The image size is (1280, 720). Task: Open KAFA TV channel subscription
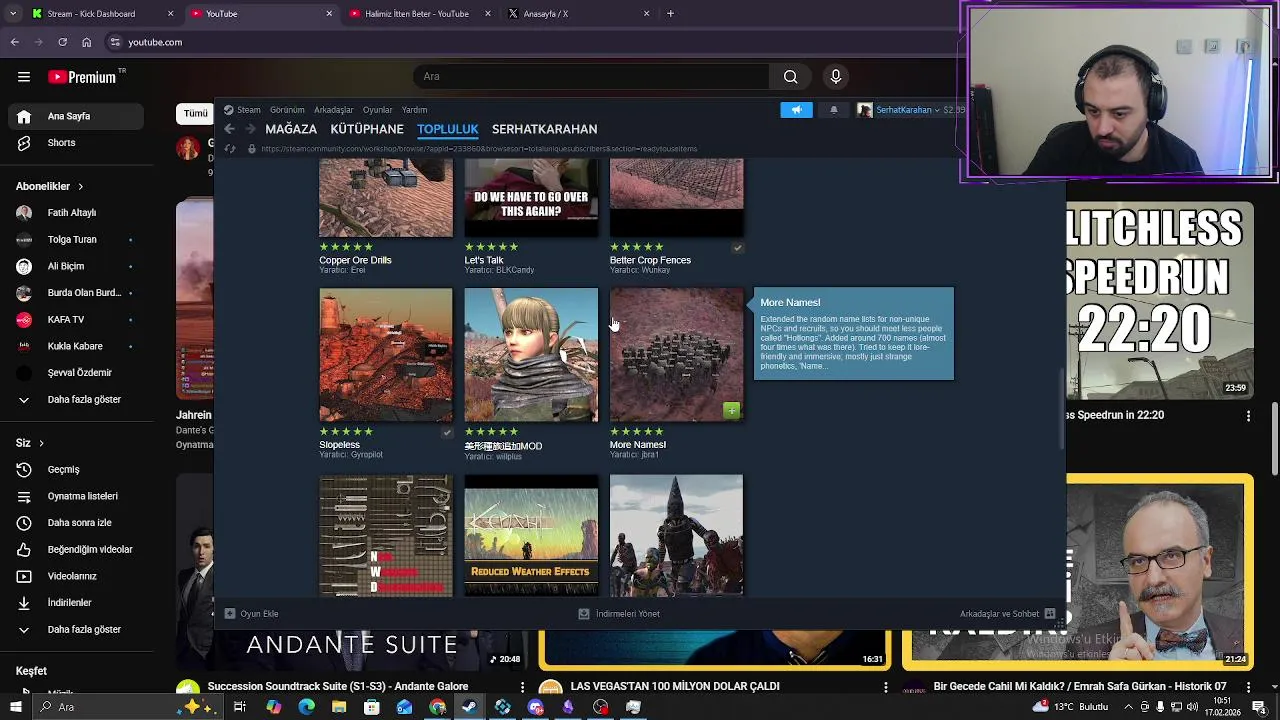coord(76,320)
